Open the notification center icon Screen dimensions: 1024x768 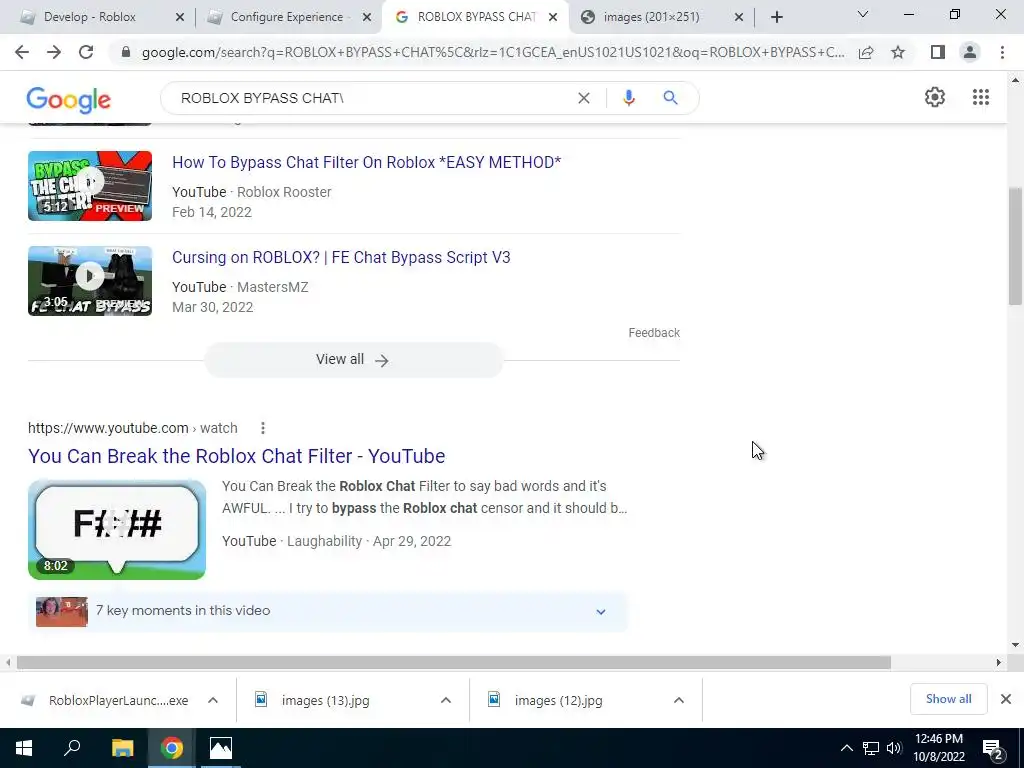tap(992, 749)
